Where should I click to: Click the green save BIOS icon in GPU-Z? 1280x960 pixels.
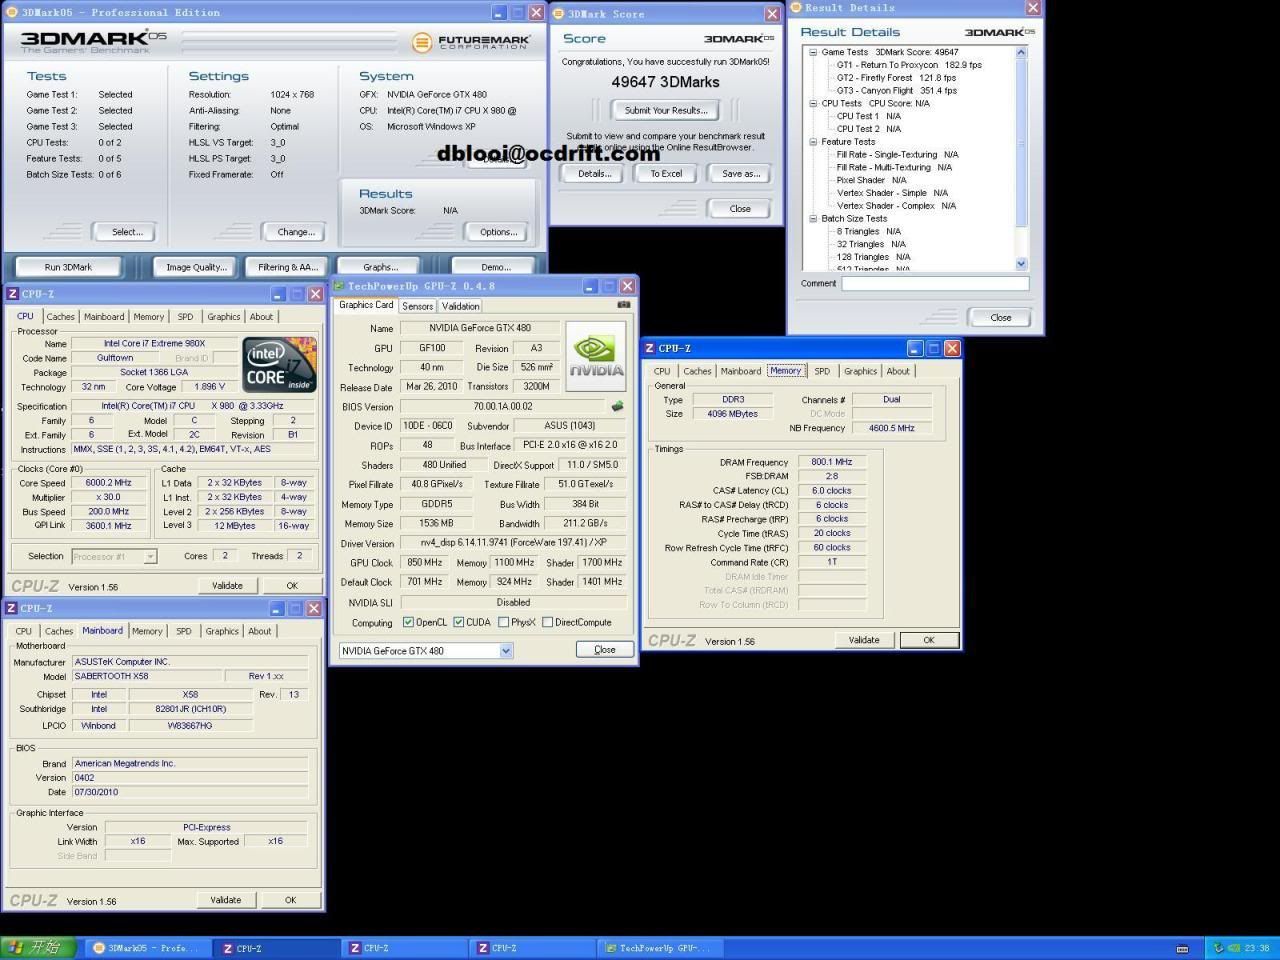618,406
